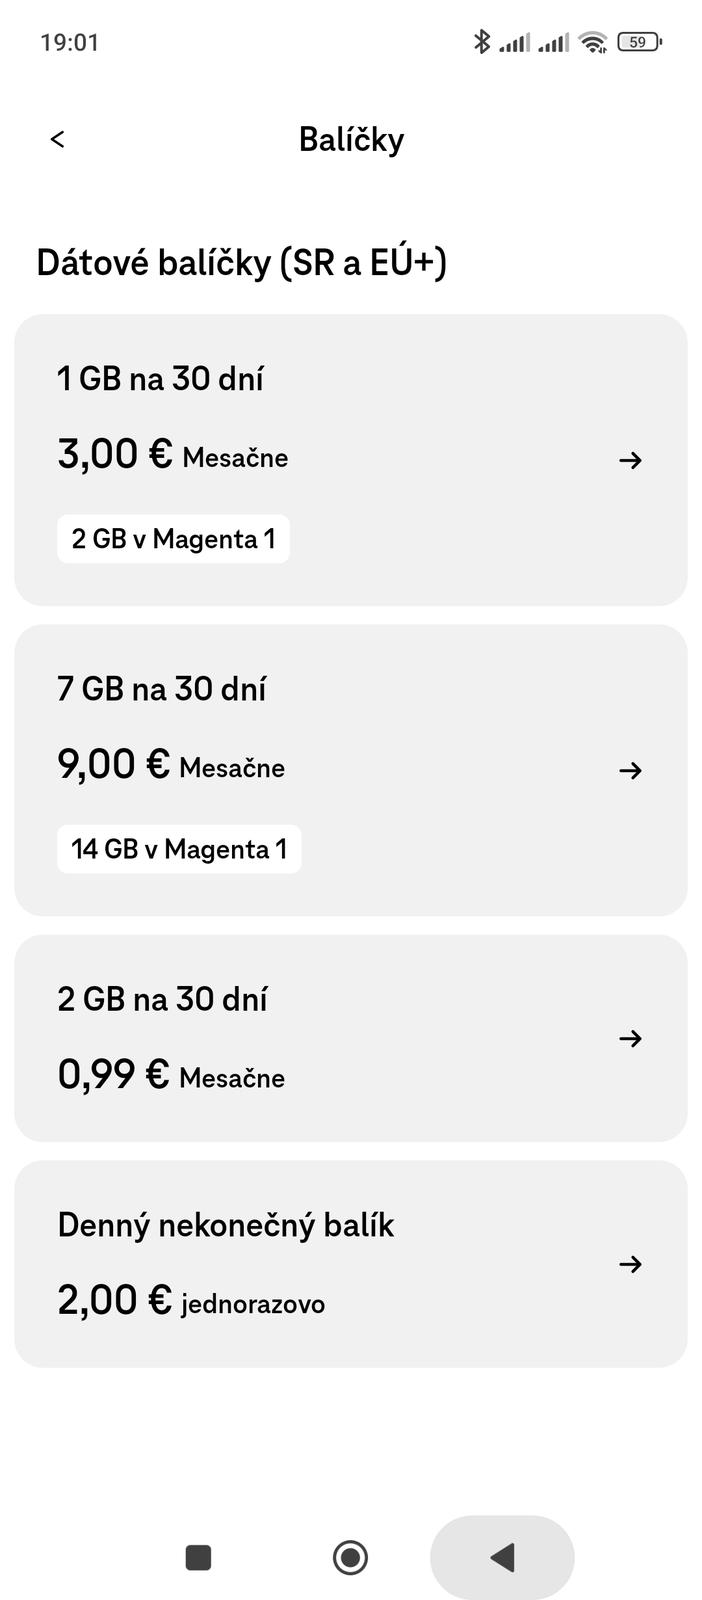Tap the 2 GB v Magenta 1 badge
Screen dimensions: 702x1600
(173, 539)
